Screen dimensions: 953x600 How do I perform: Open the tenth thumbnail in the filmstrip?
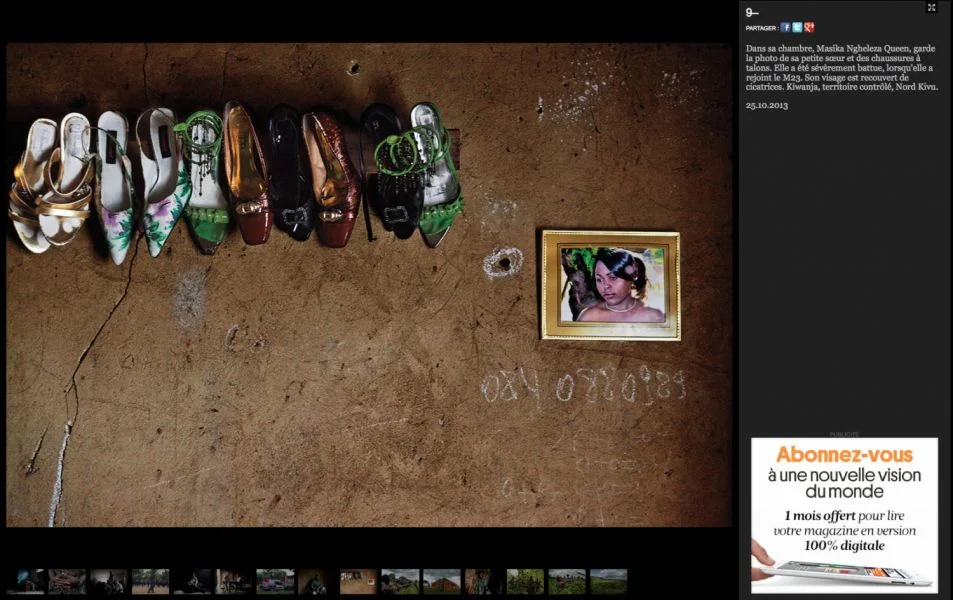[x=401, y=581]
